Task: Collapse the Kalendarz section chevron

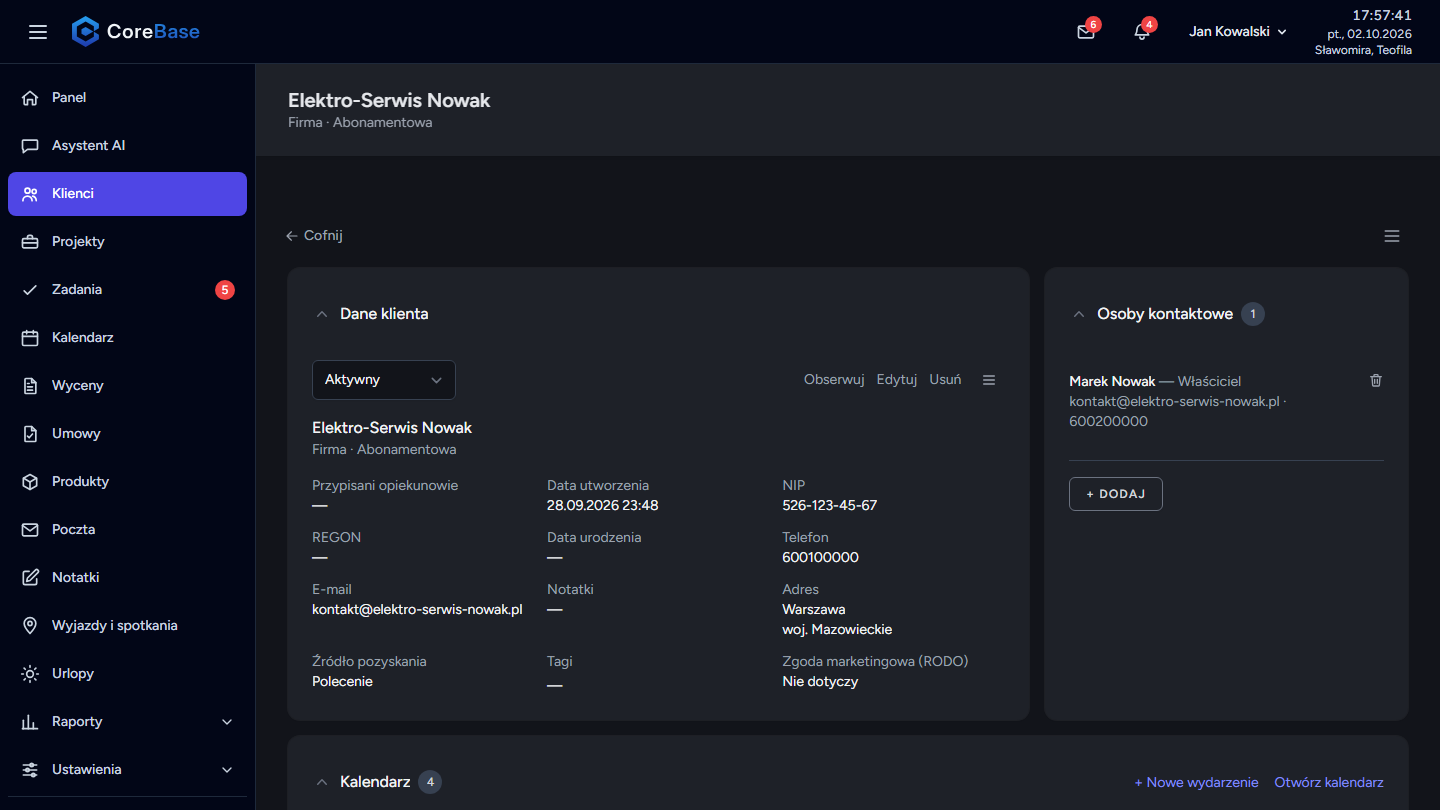Action: [x=322, y=782]
